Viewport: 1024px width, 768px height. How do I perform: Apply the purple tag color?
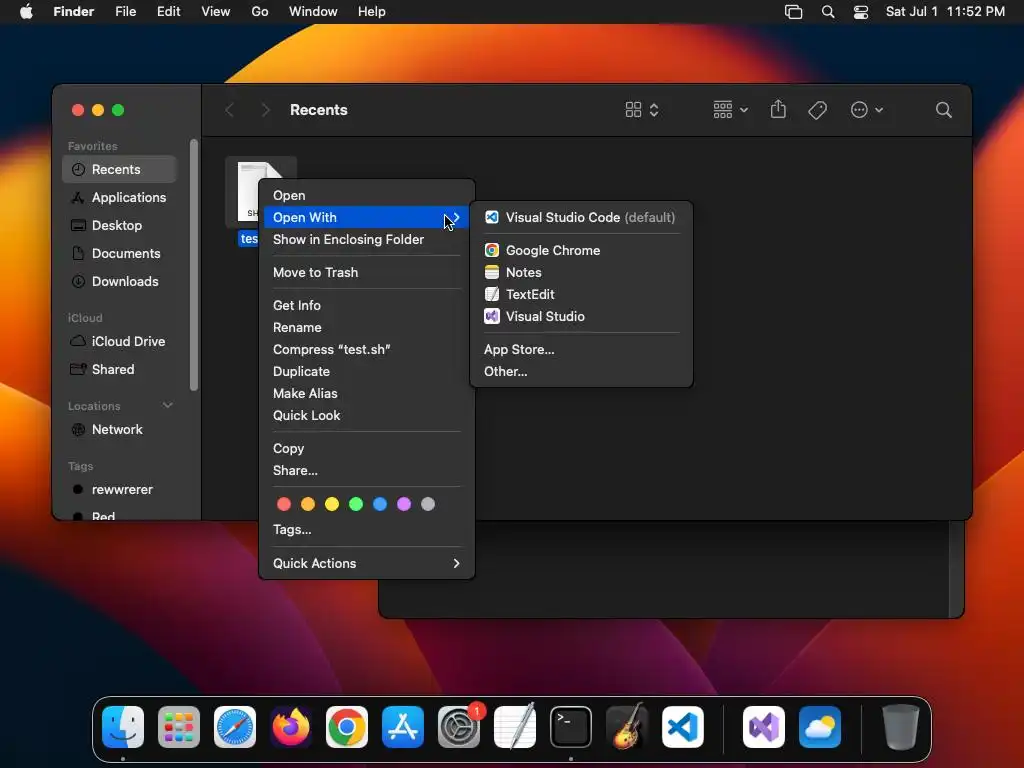click(404, 504)
